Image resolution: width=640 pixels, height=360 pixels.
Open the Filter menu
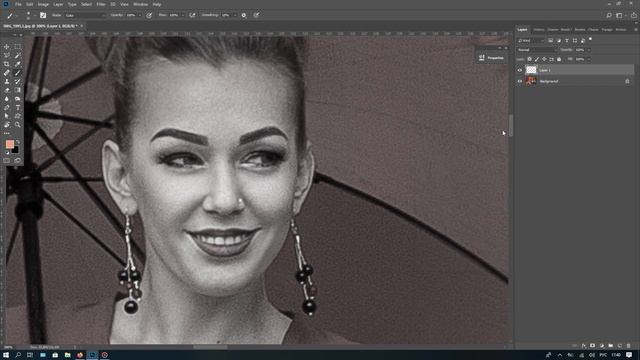101,4
